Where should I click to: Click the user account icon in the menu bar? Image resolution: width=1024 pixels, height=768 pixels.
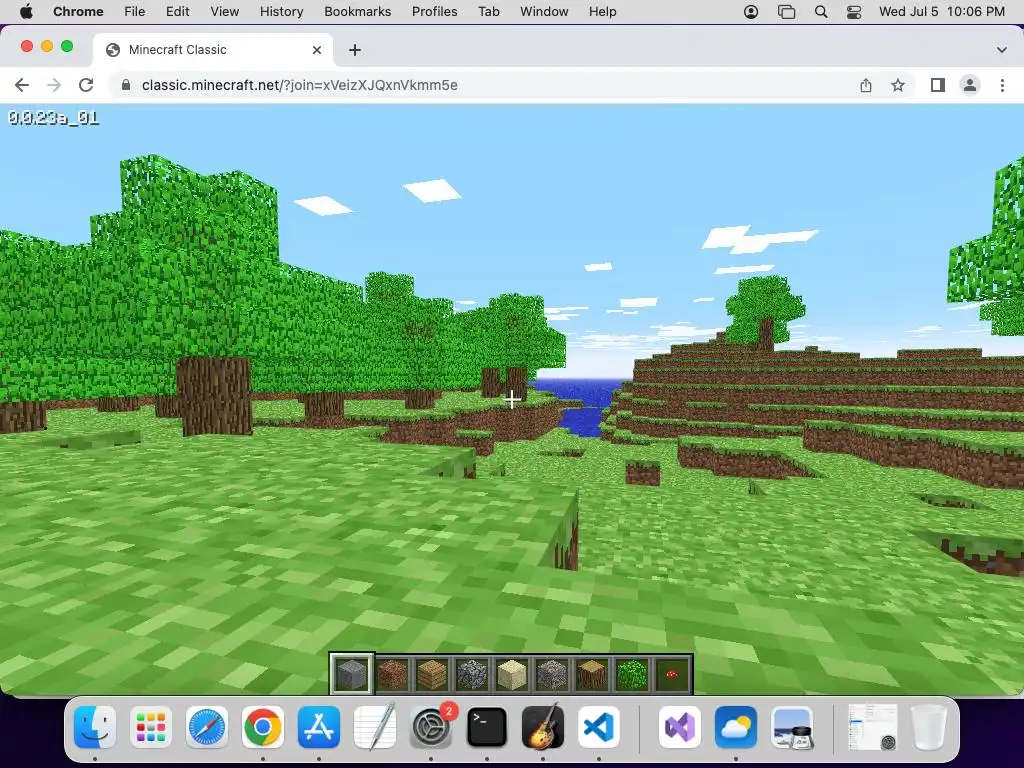pos(751,12)
